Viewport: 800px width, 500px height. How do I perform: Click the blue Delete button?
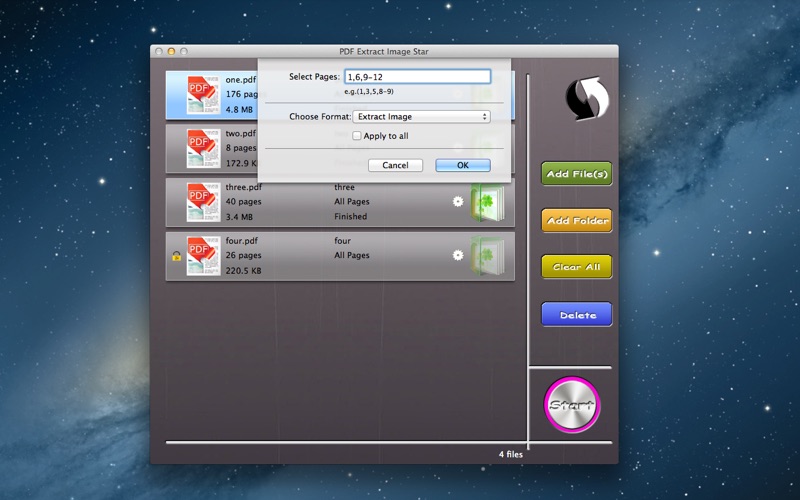point(577,314)
